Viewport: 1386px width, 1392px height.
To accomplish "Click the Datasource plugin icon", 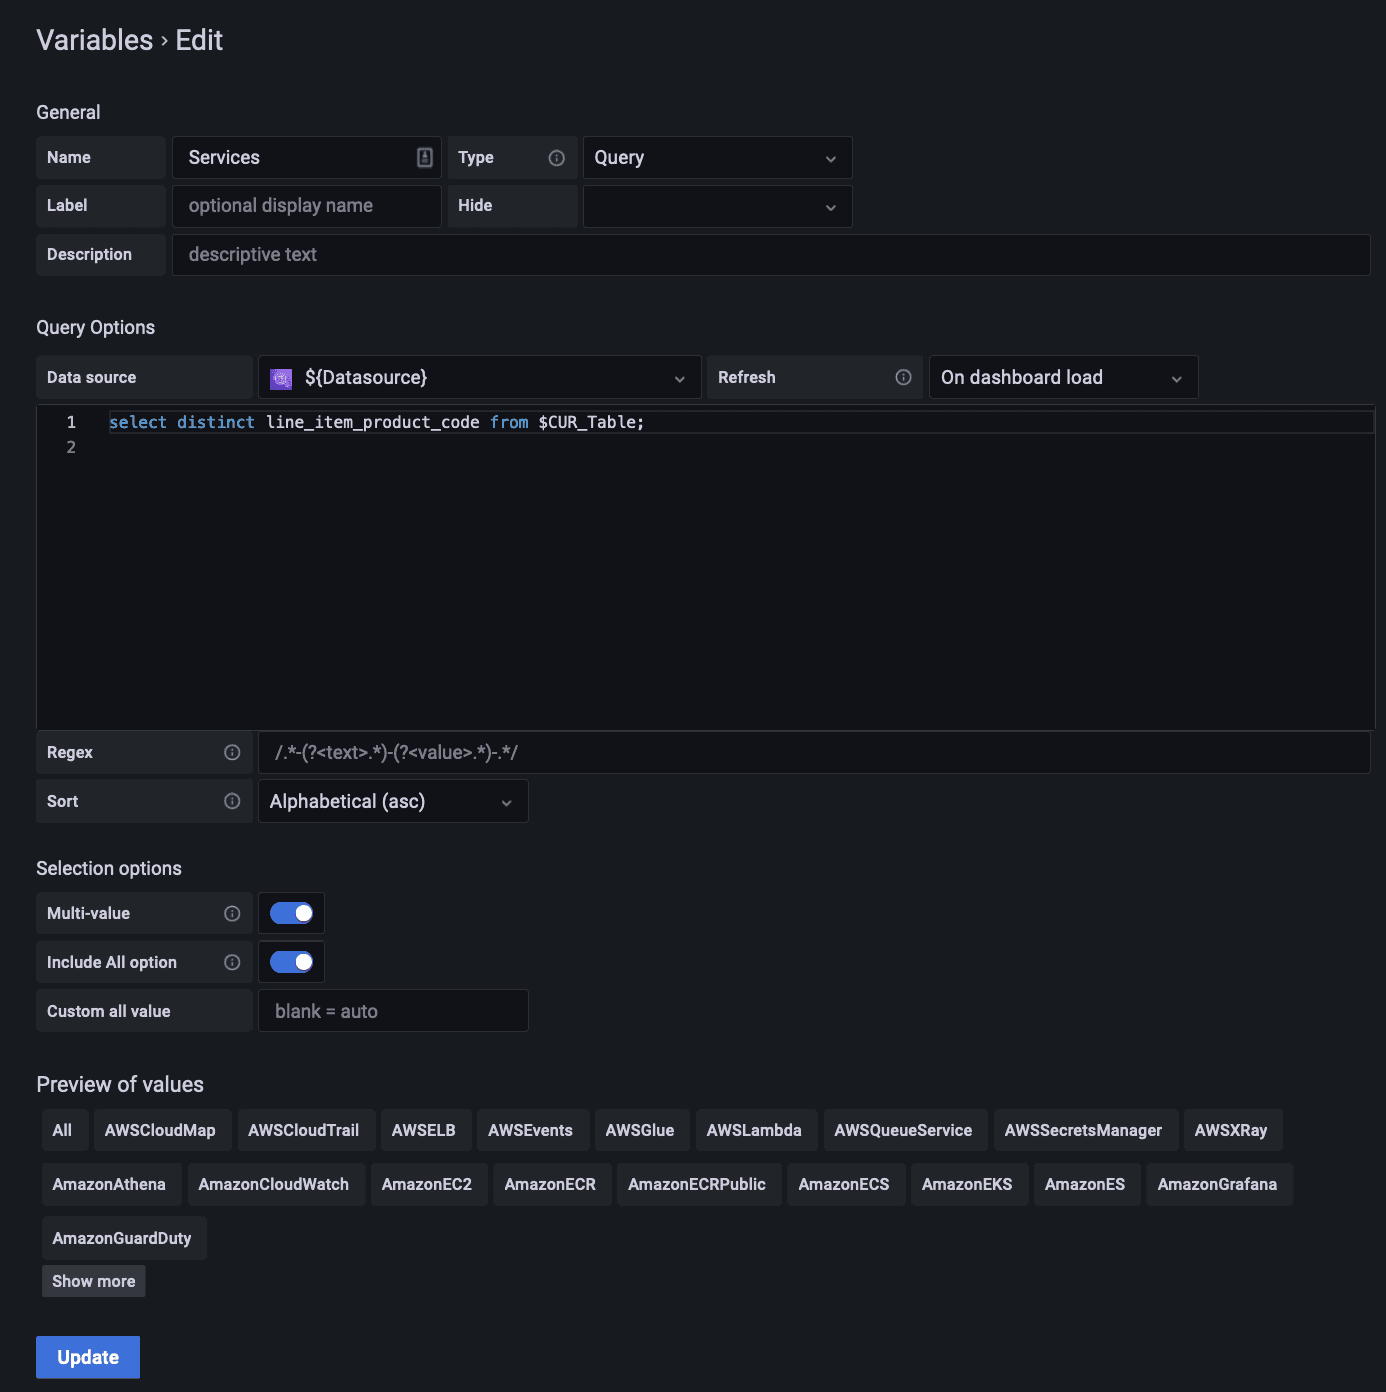I will [x=281, y=378].
